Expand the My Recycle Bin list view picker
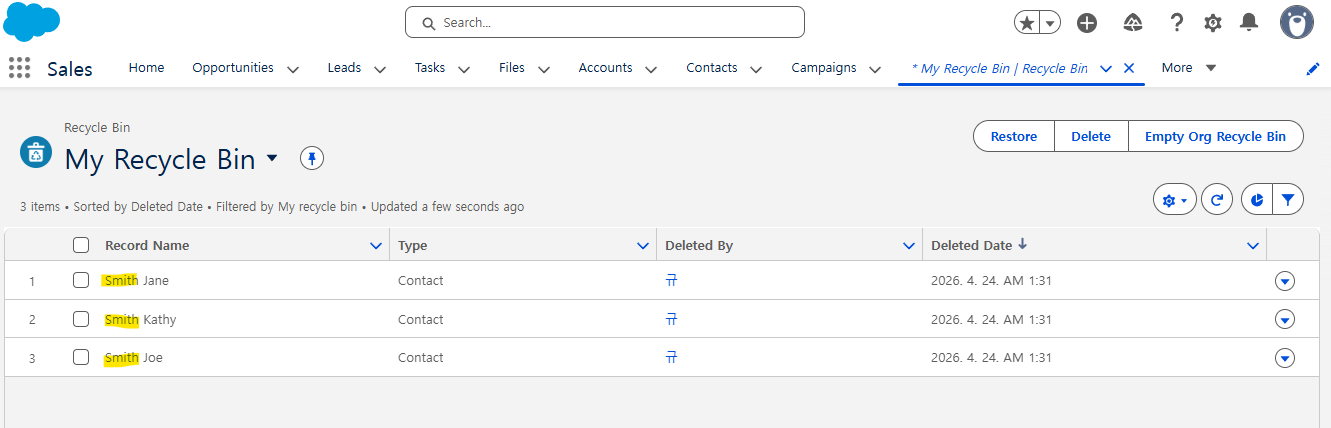 point(272,159)
